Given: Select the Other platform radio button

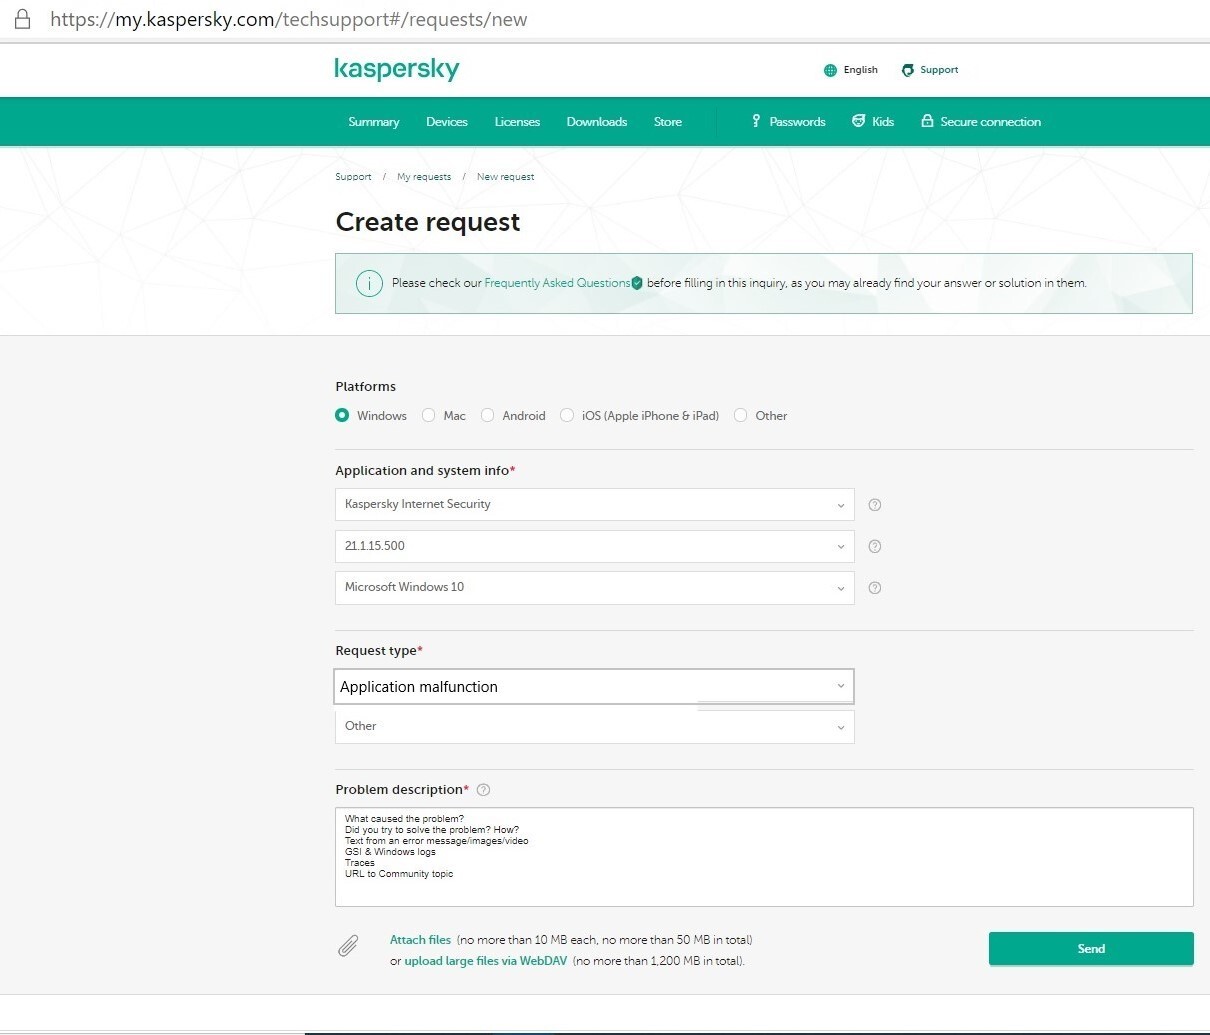Looking at the screenshot, I should [740, 415].
